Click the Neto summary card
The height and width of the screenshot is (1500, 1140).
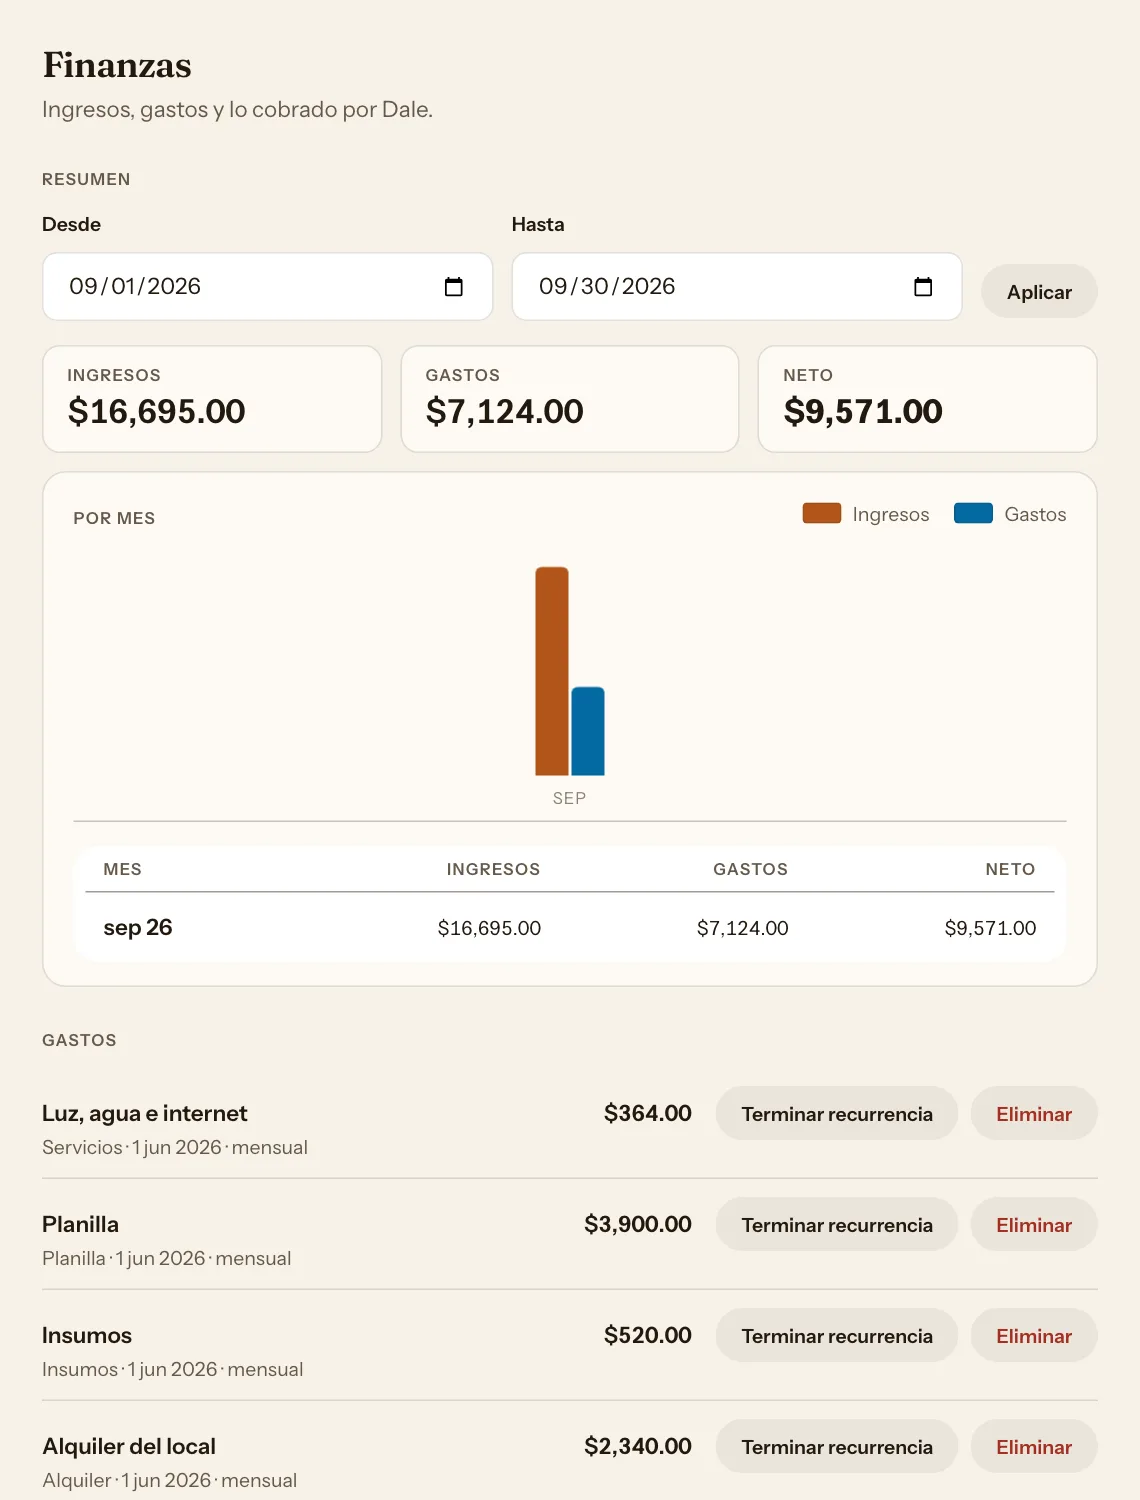tap(928, 399)
